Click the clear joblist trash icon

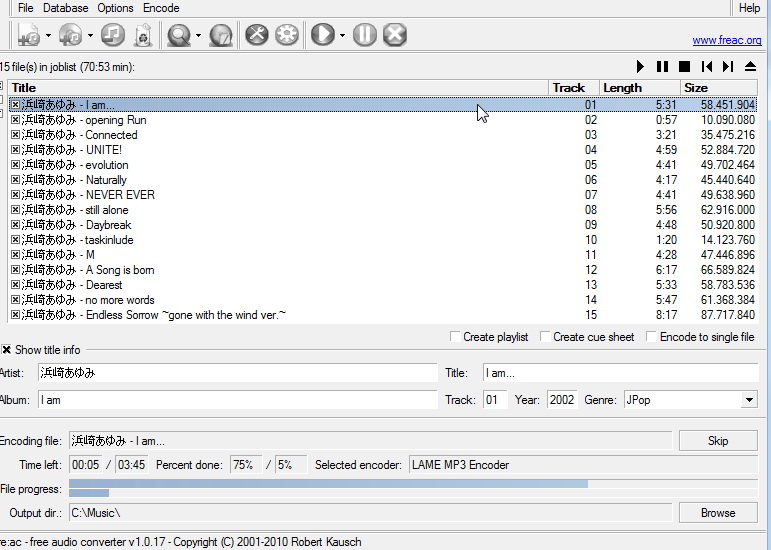point(143,35)
